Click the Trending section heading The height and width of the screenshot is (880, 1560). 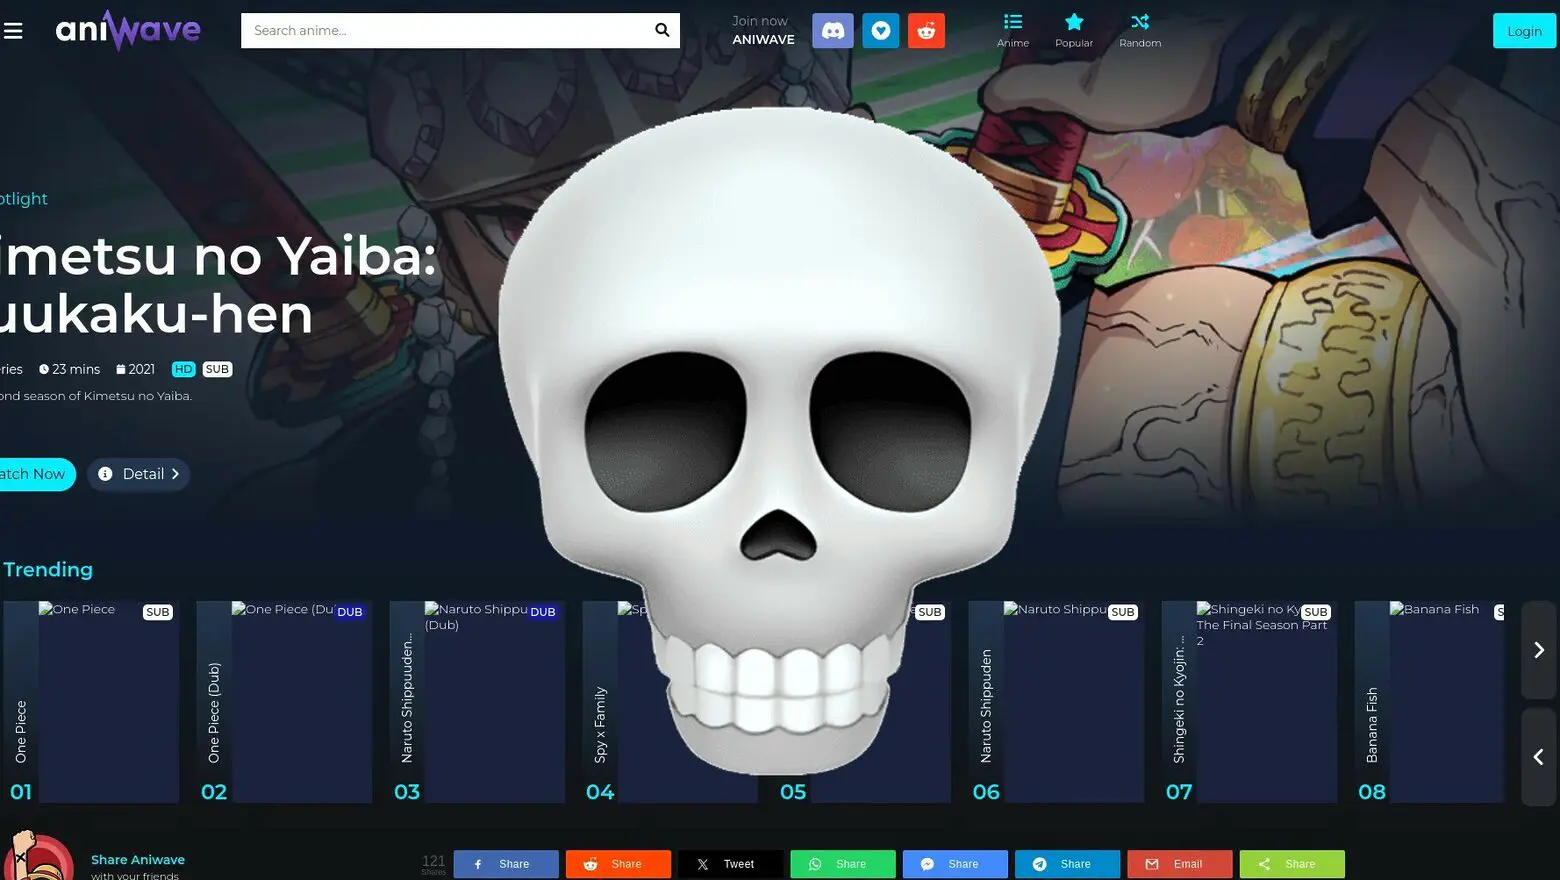[x=48, y=569]
